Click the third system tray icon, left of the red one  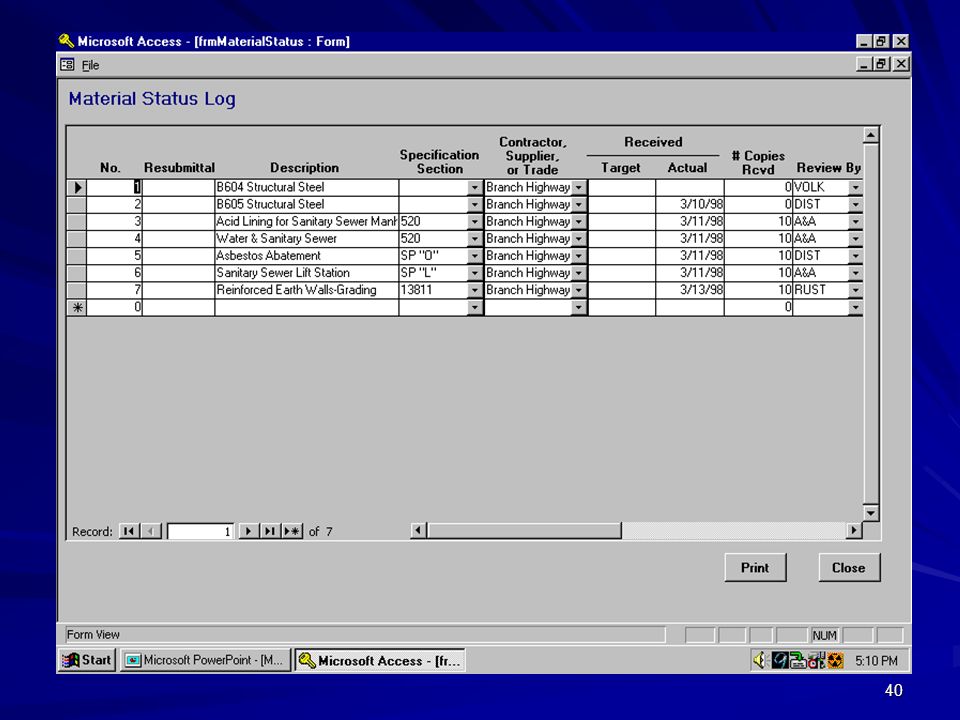(798, 660)
